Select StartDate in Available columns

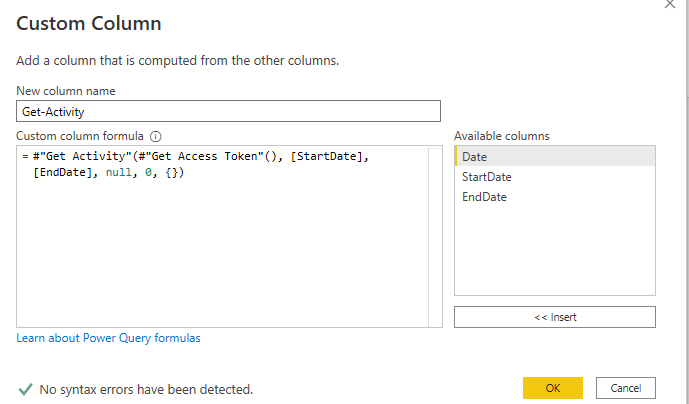coord(555,177)
